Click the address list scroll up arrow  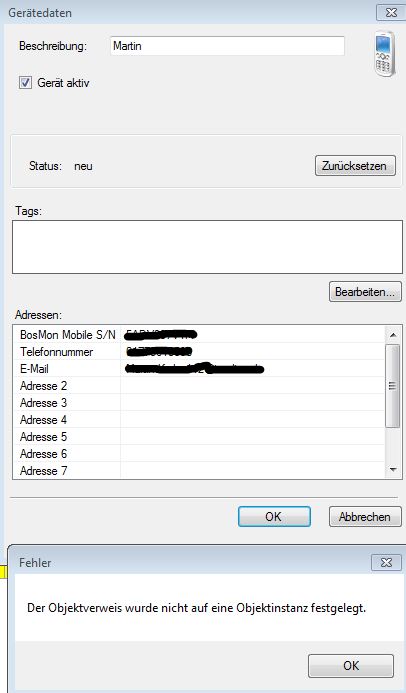point(393,335)
